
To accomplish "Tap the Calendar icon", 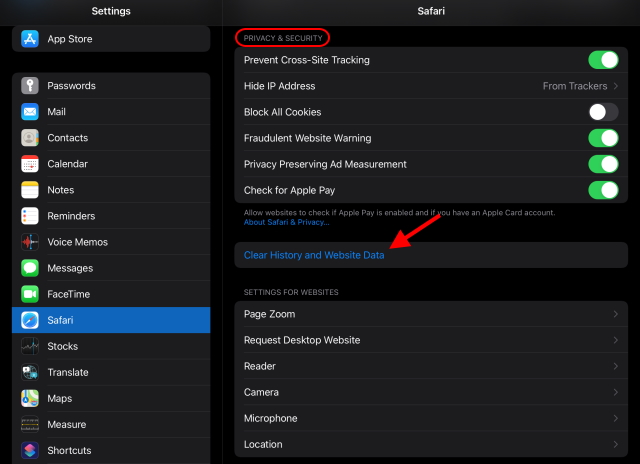I will (x=30, y=164).
